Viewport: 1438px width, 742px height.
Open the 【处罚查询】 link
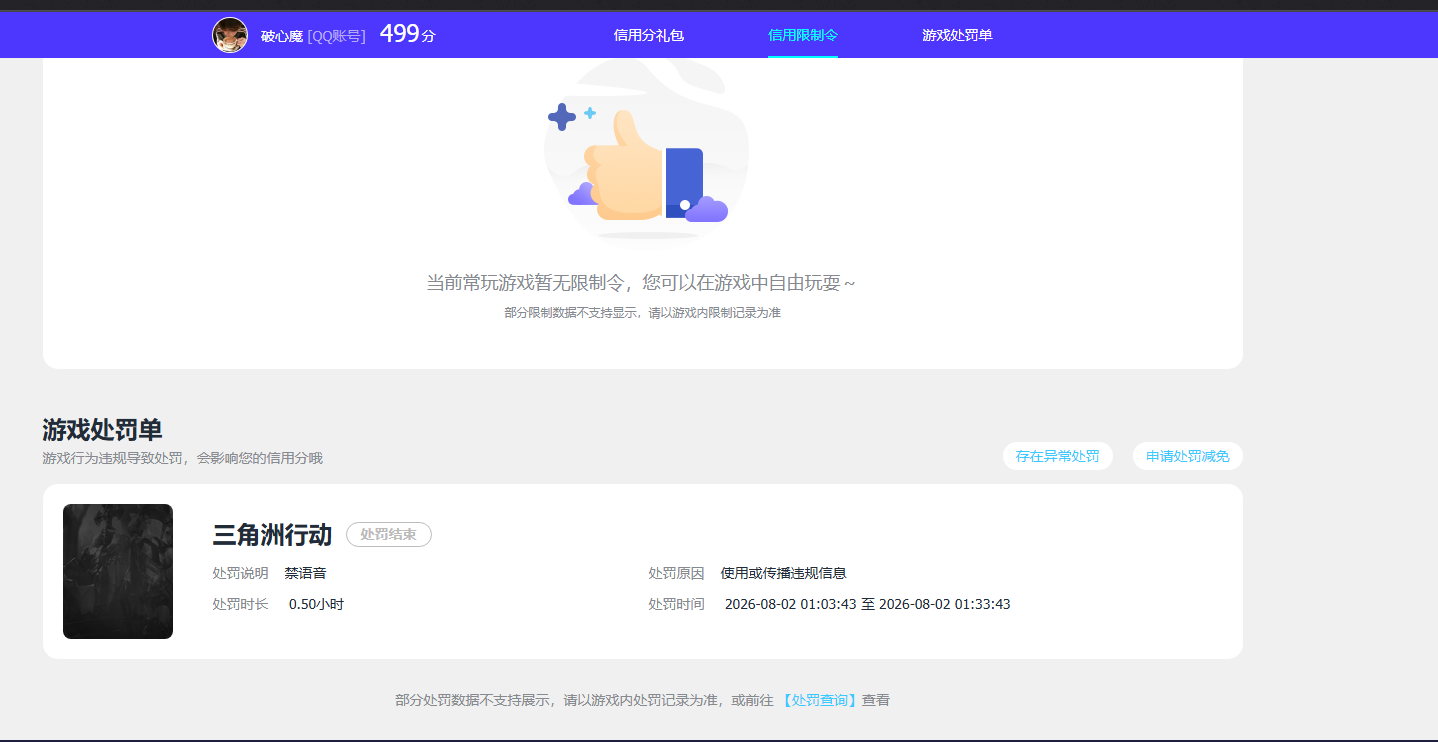point(818,700)
